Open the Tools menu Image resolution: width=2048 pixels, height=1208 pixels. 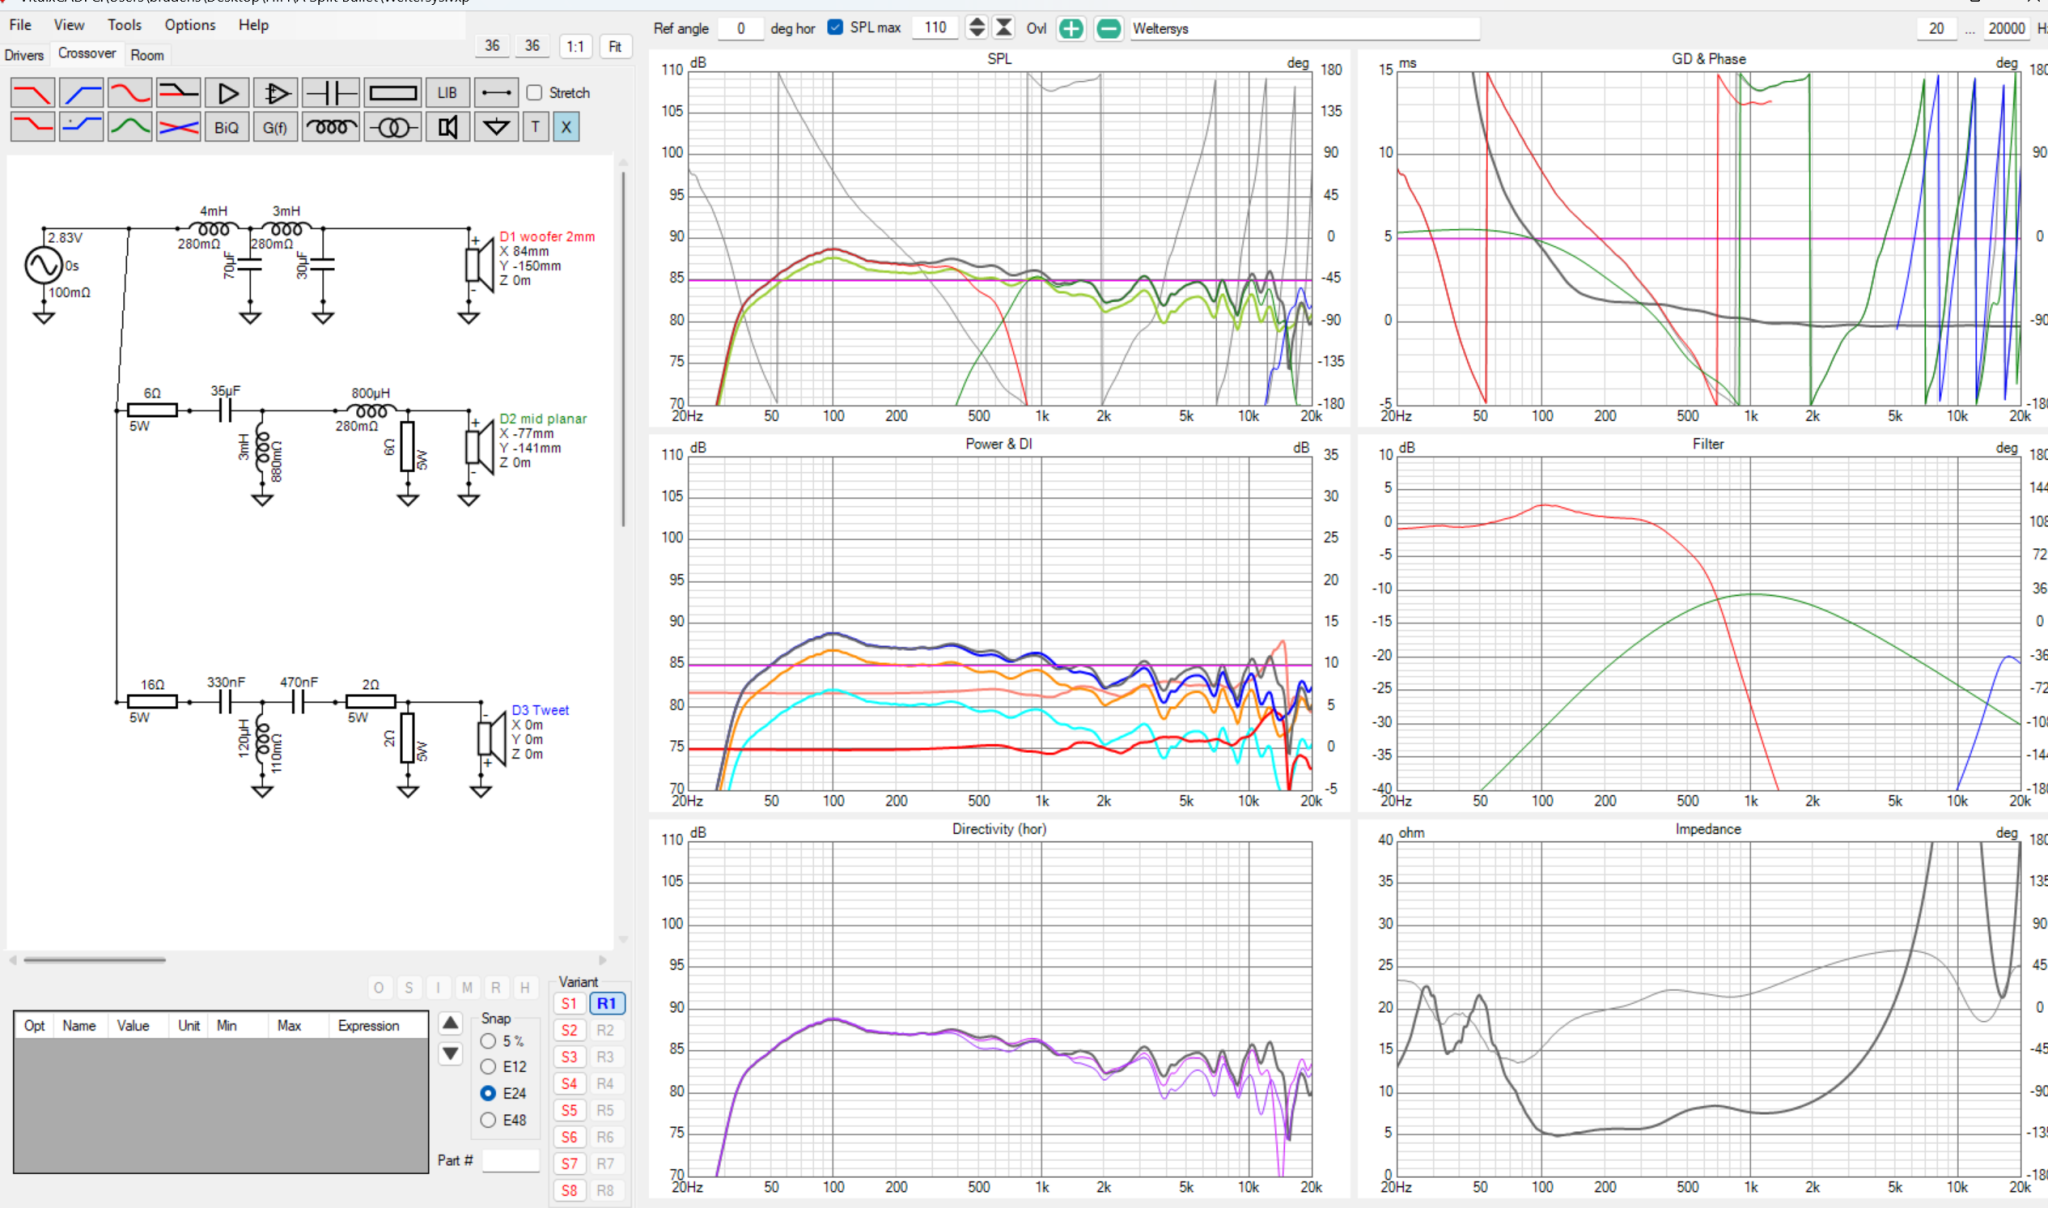click(x=125, y=24)
